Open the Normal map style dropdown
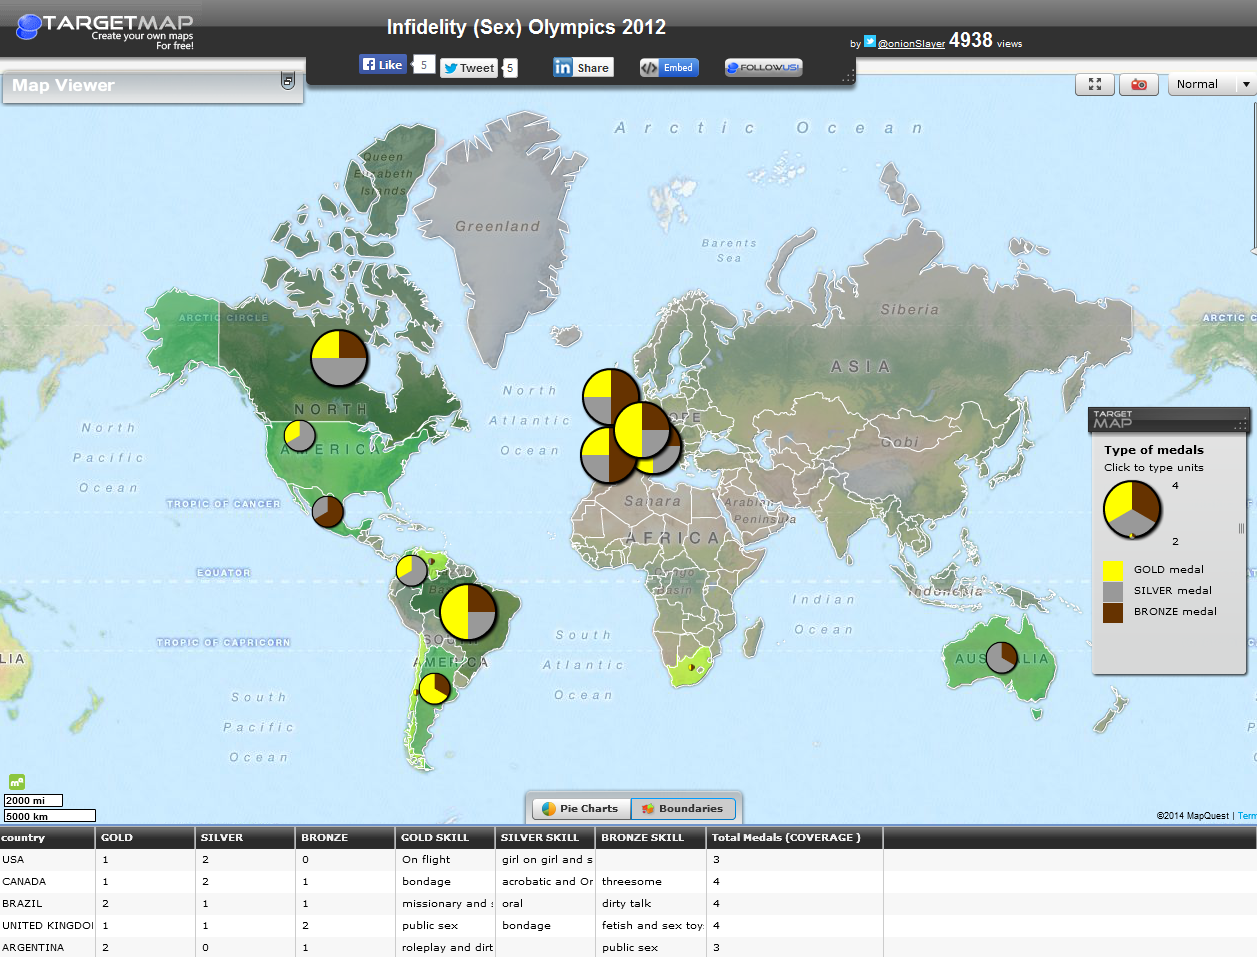Screen dimensions: 1257x957 coord(1212,85)
